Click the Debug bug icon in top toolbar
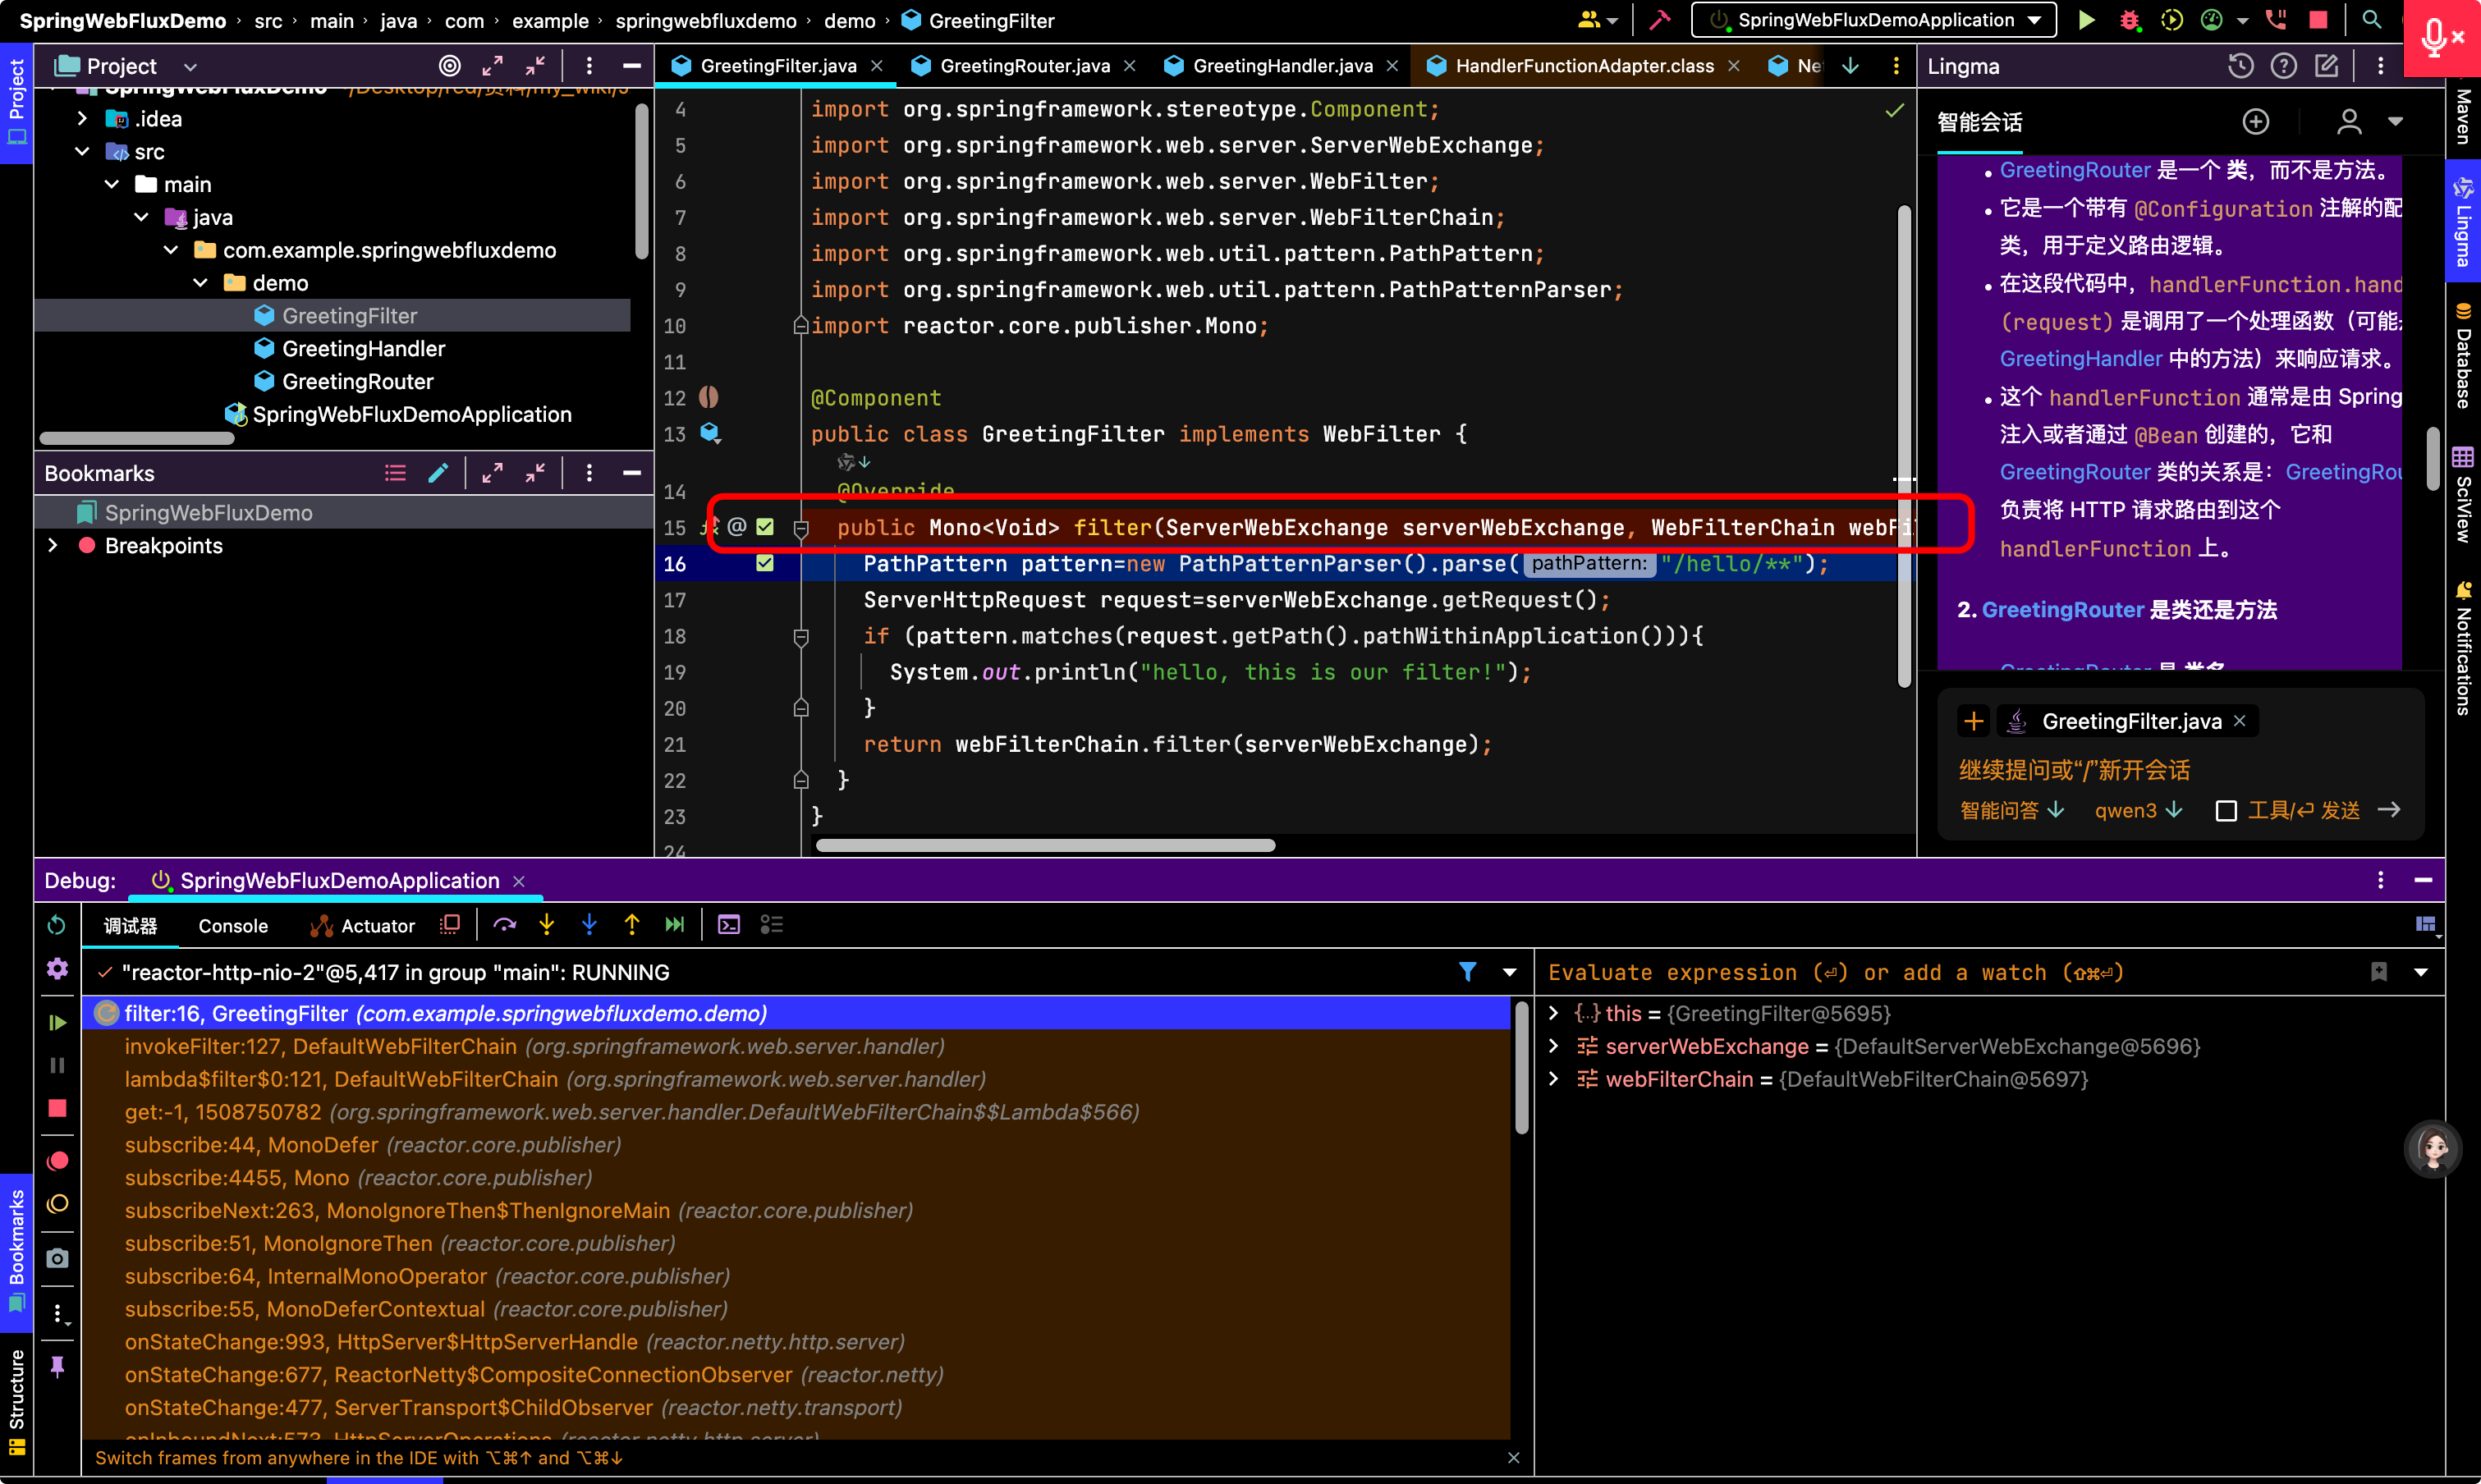2481x1484 pixels. pyautogui.click(x=2129, y=20)
